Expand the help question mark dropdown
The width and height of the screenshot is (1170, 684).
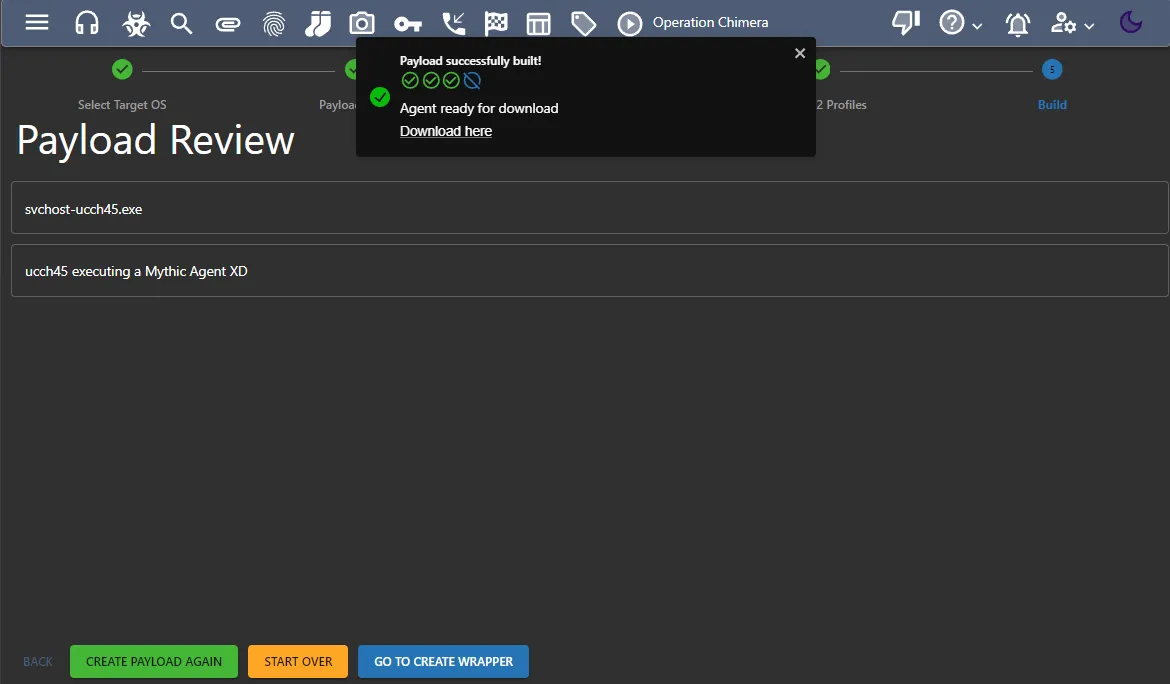click(x=960, y=23)
